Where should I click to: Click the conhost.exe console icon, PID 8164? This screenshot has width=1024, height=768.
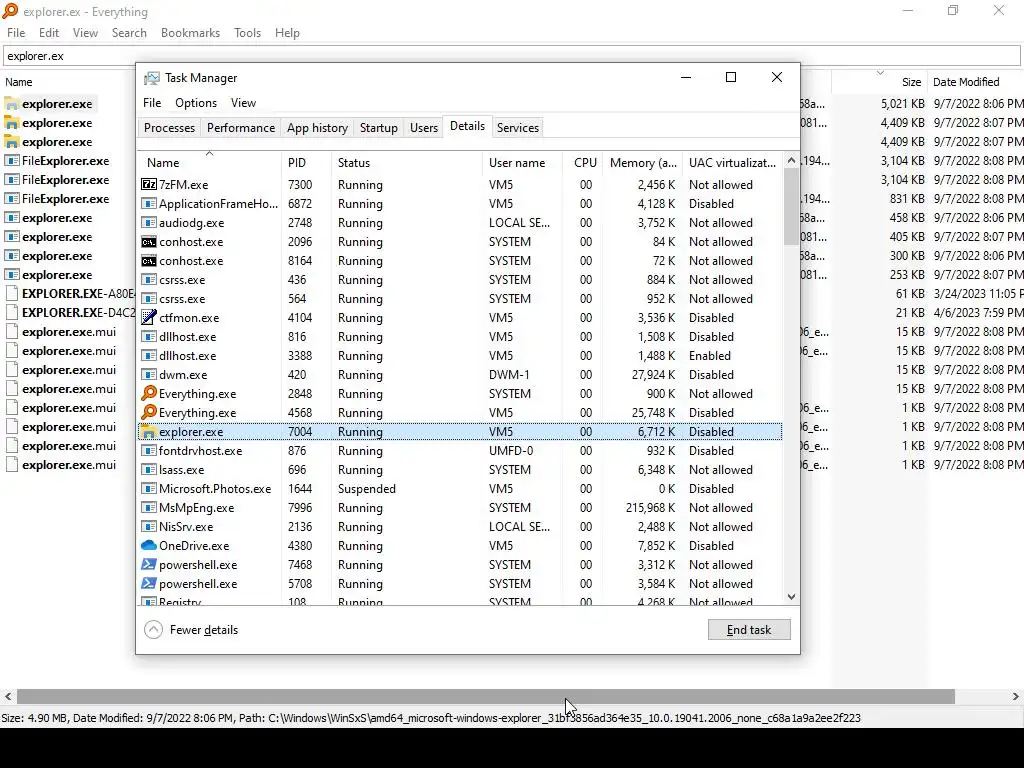point(149,261)
